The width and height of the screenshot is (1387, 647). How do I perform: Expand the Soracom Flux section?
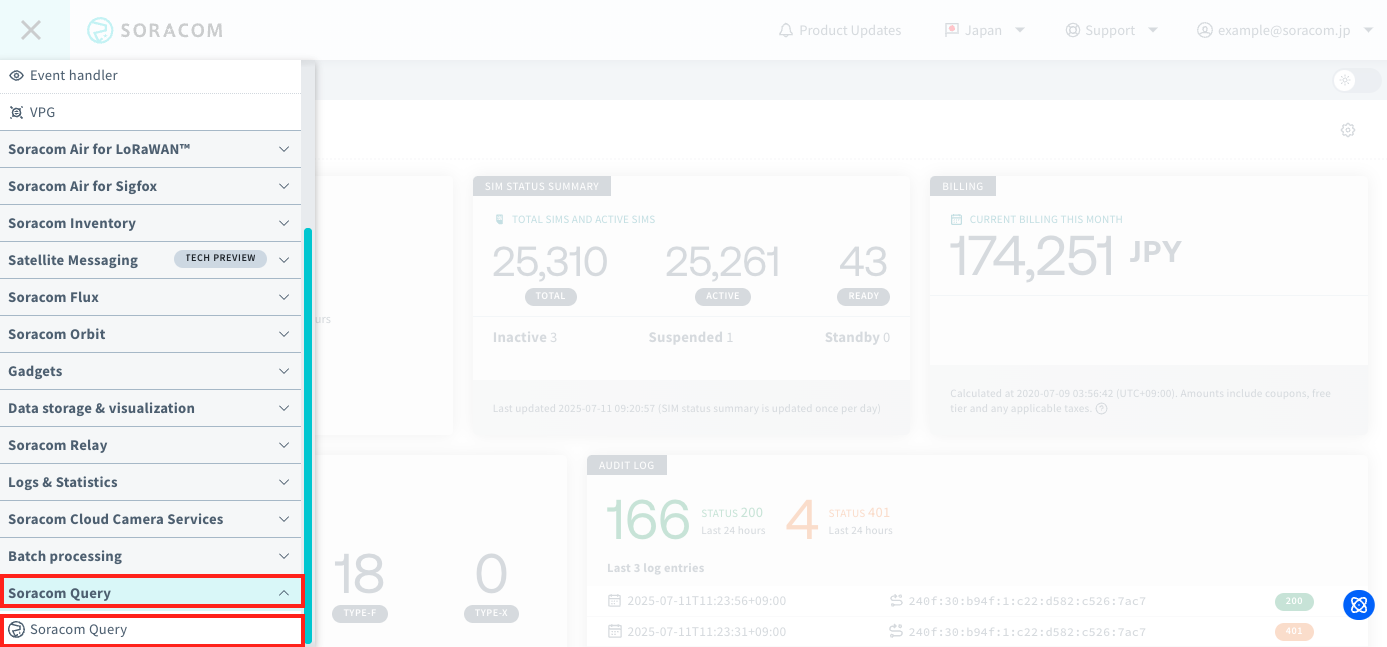click(150, 297)
